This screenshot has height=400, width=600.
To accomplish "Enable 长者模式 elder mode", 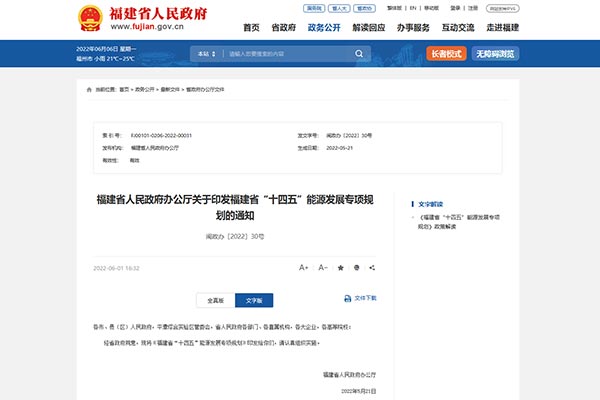I will click(x=448, y=53).
